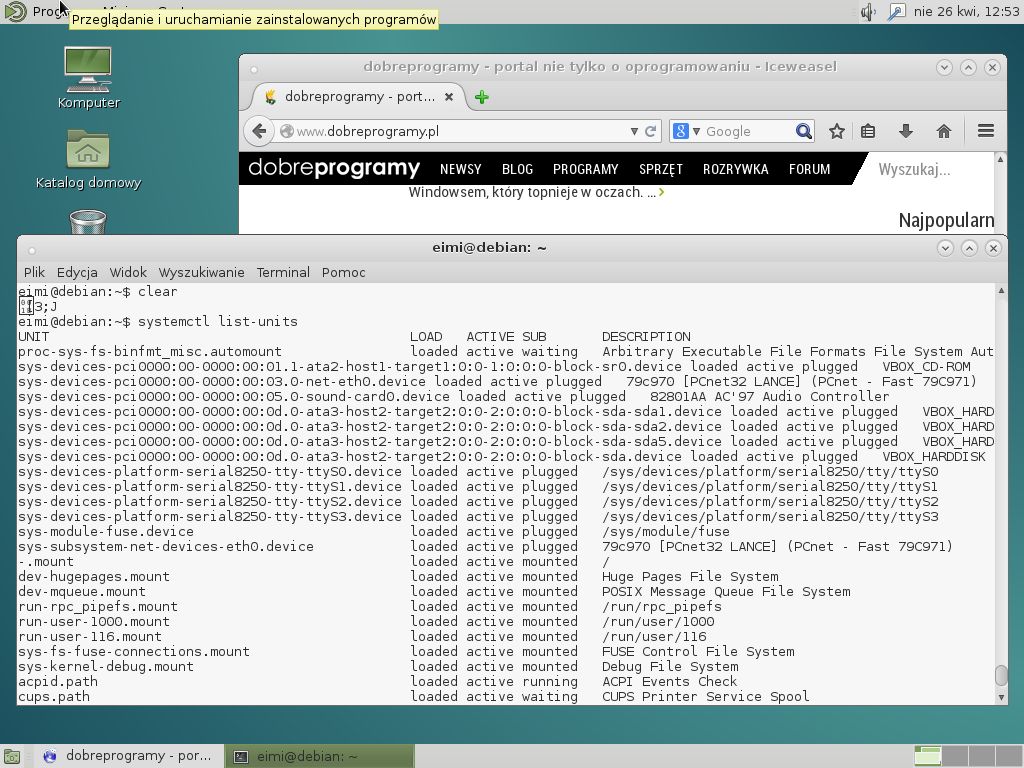Image resolution: width=1024 pixels, height=768 pixels.
Task: Switch to eimi@debian taskbar button
Action: click(x=319, y=756)
